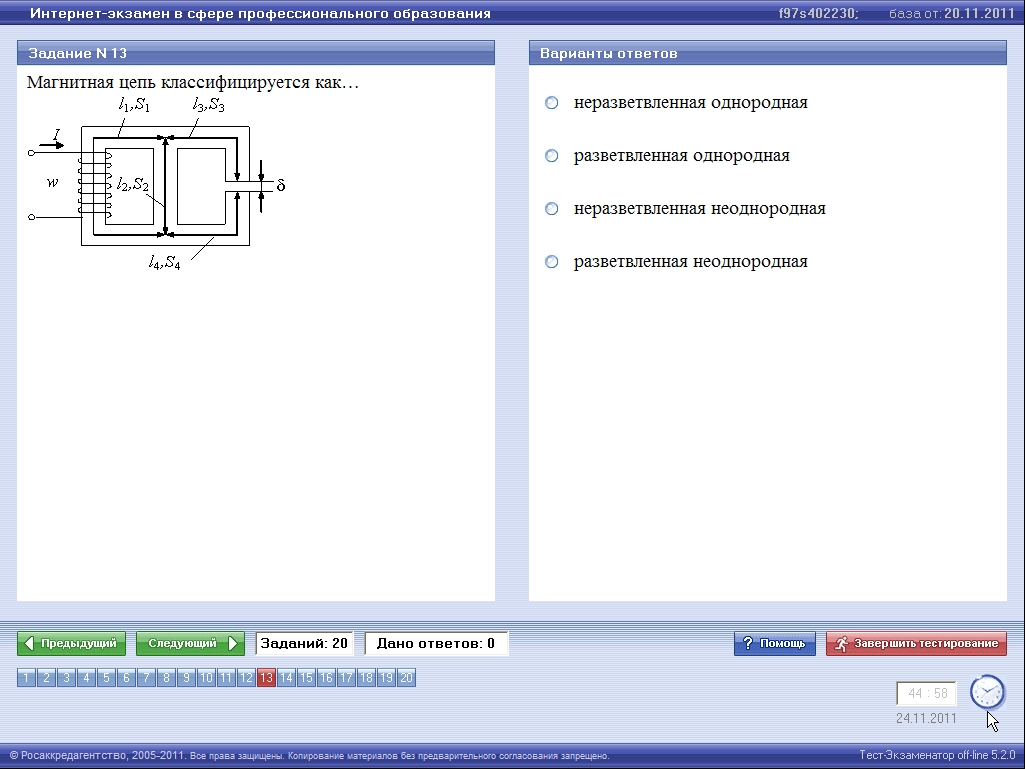Go to question 6
The image size is (1025, 769).
[126, 677]
